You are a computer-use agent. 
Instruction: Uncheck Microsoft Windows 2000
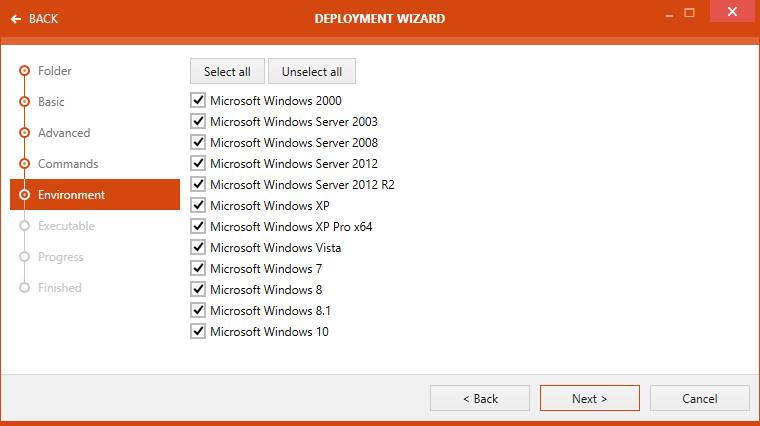click(x=198, y=101)
